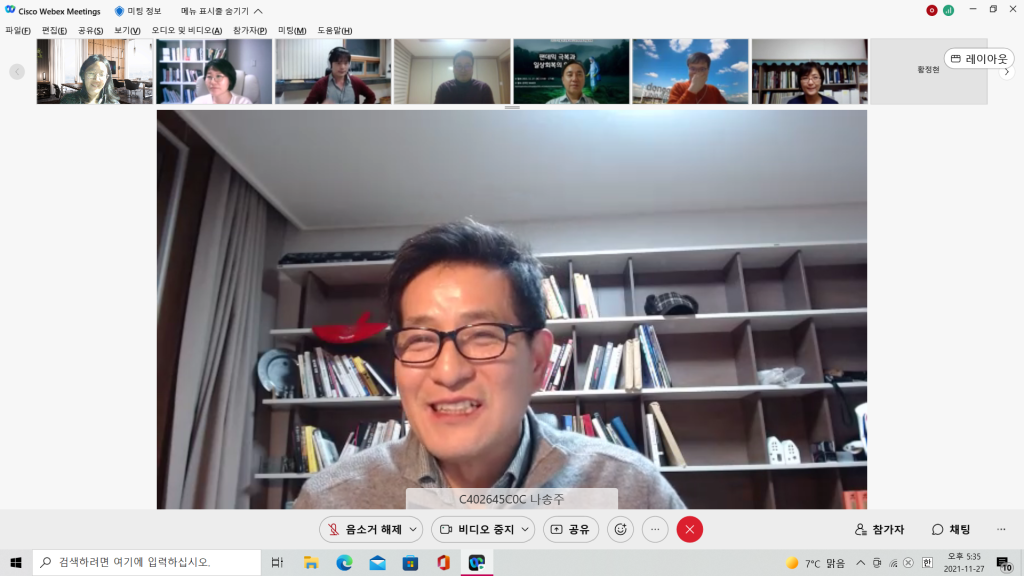This screenshot has height=576, width=1024.
Task: Open 미팅 정보 meeting info
Action: 138,11
